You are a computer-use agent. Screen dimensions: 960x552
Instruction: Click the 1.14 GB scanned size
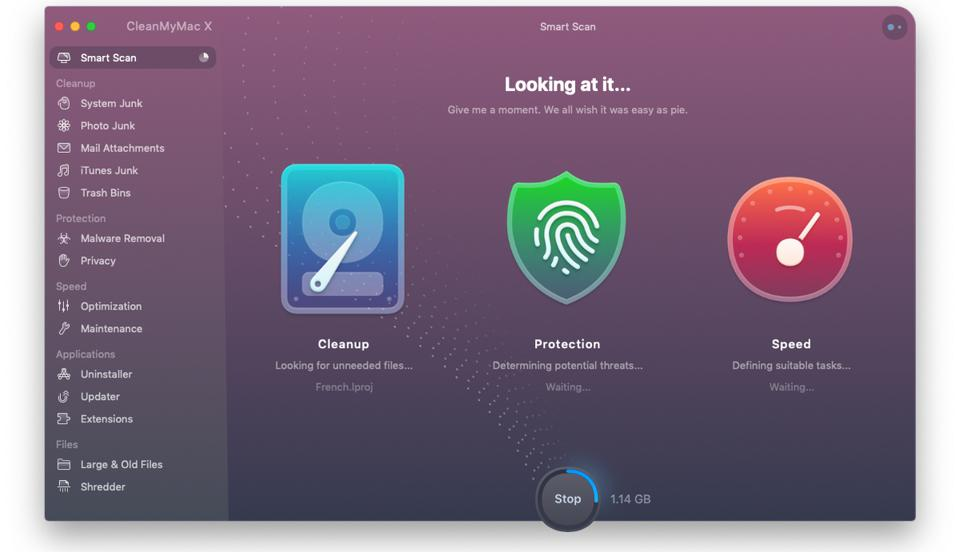[630, 499]
